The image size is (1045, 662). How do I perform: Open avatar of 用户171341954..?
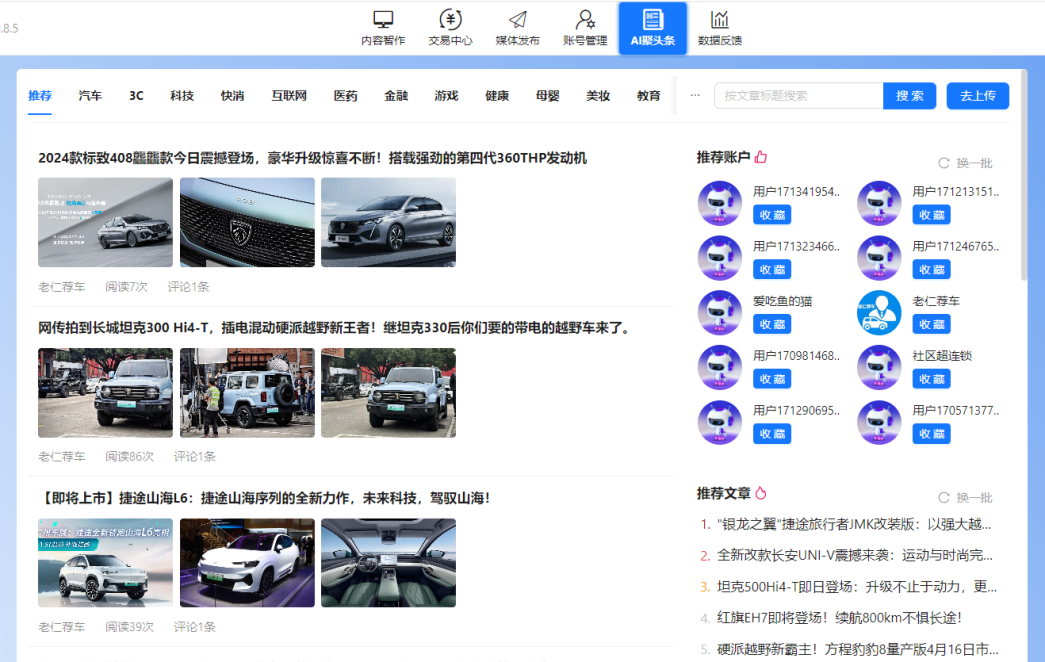click(720, 203)
